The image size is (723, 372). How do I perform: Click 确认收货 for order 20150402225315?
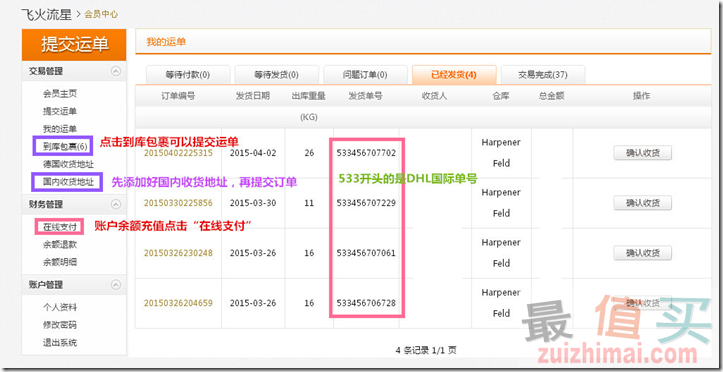click(642, 153)
